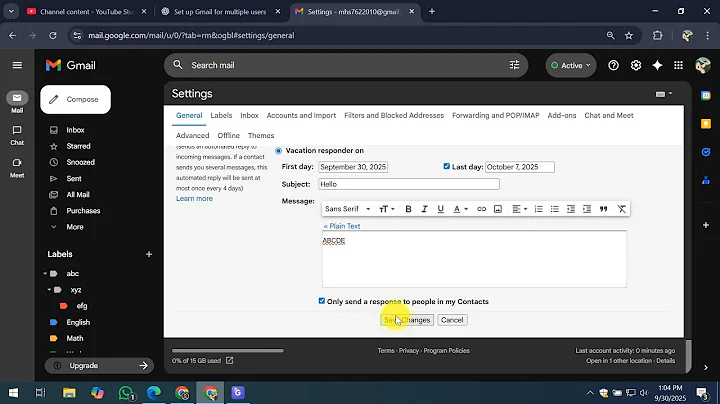Open the account activity Details link
Image resolution: width=720 pixels, height=404 pixels.
pyautogui.click(x=665, y=360)
